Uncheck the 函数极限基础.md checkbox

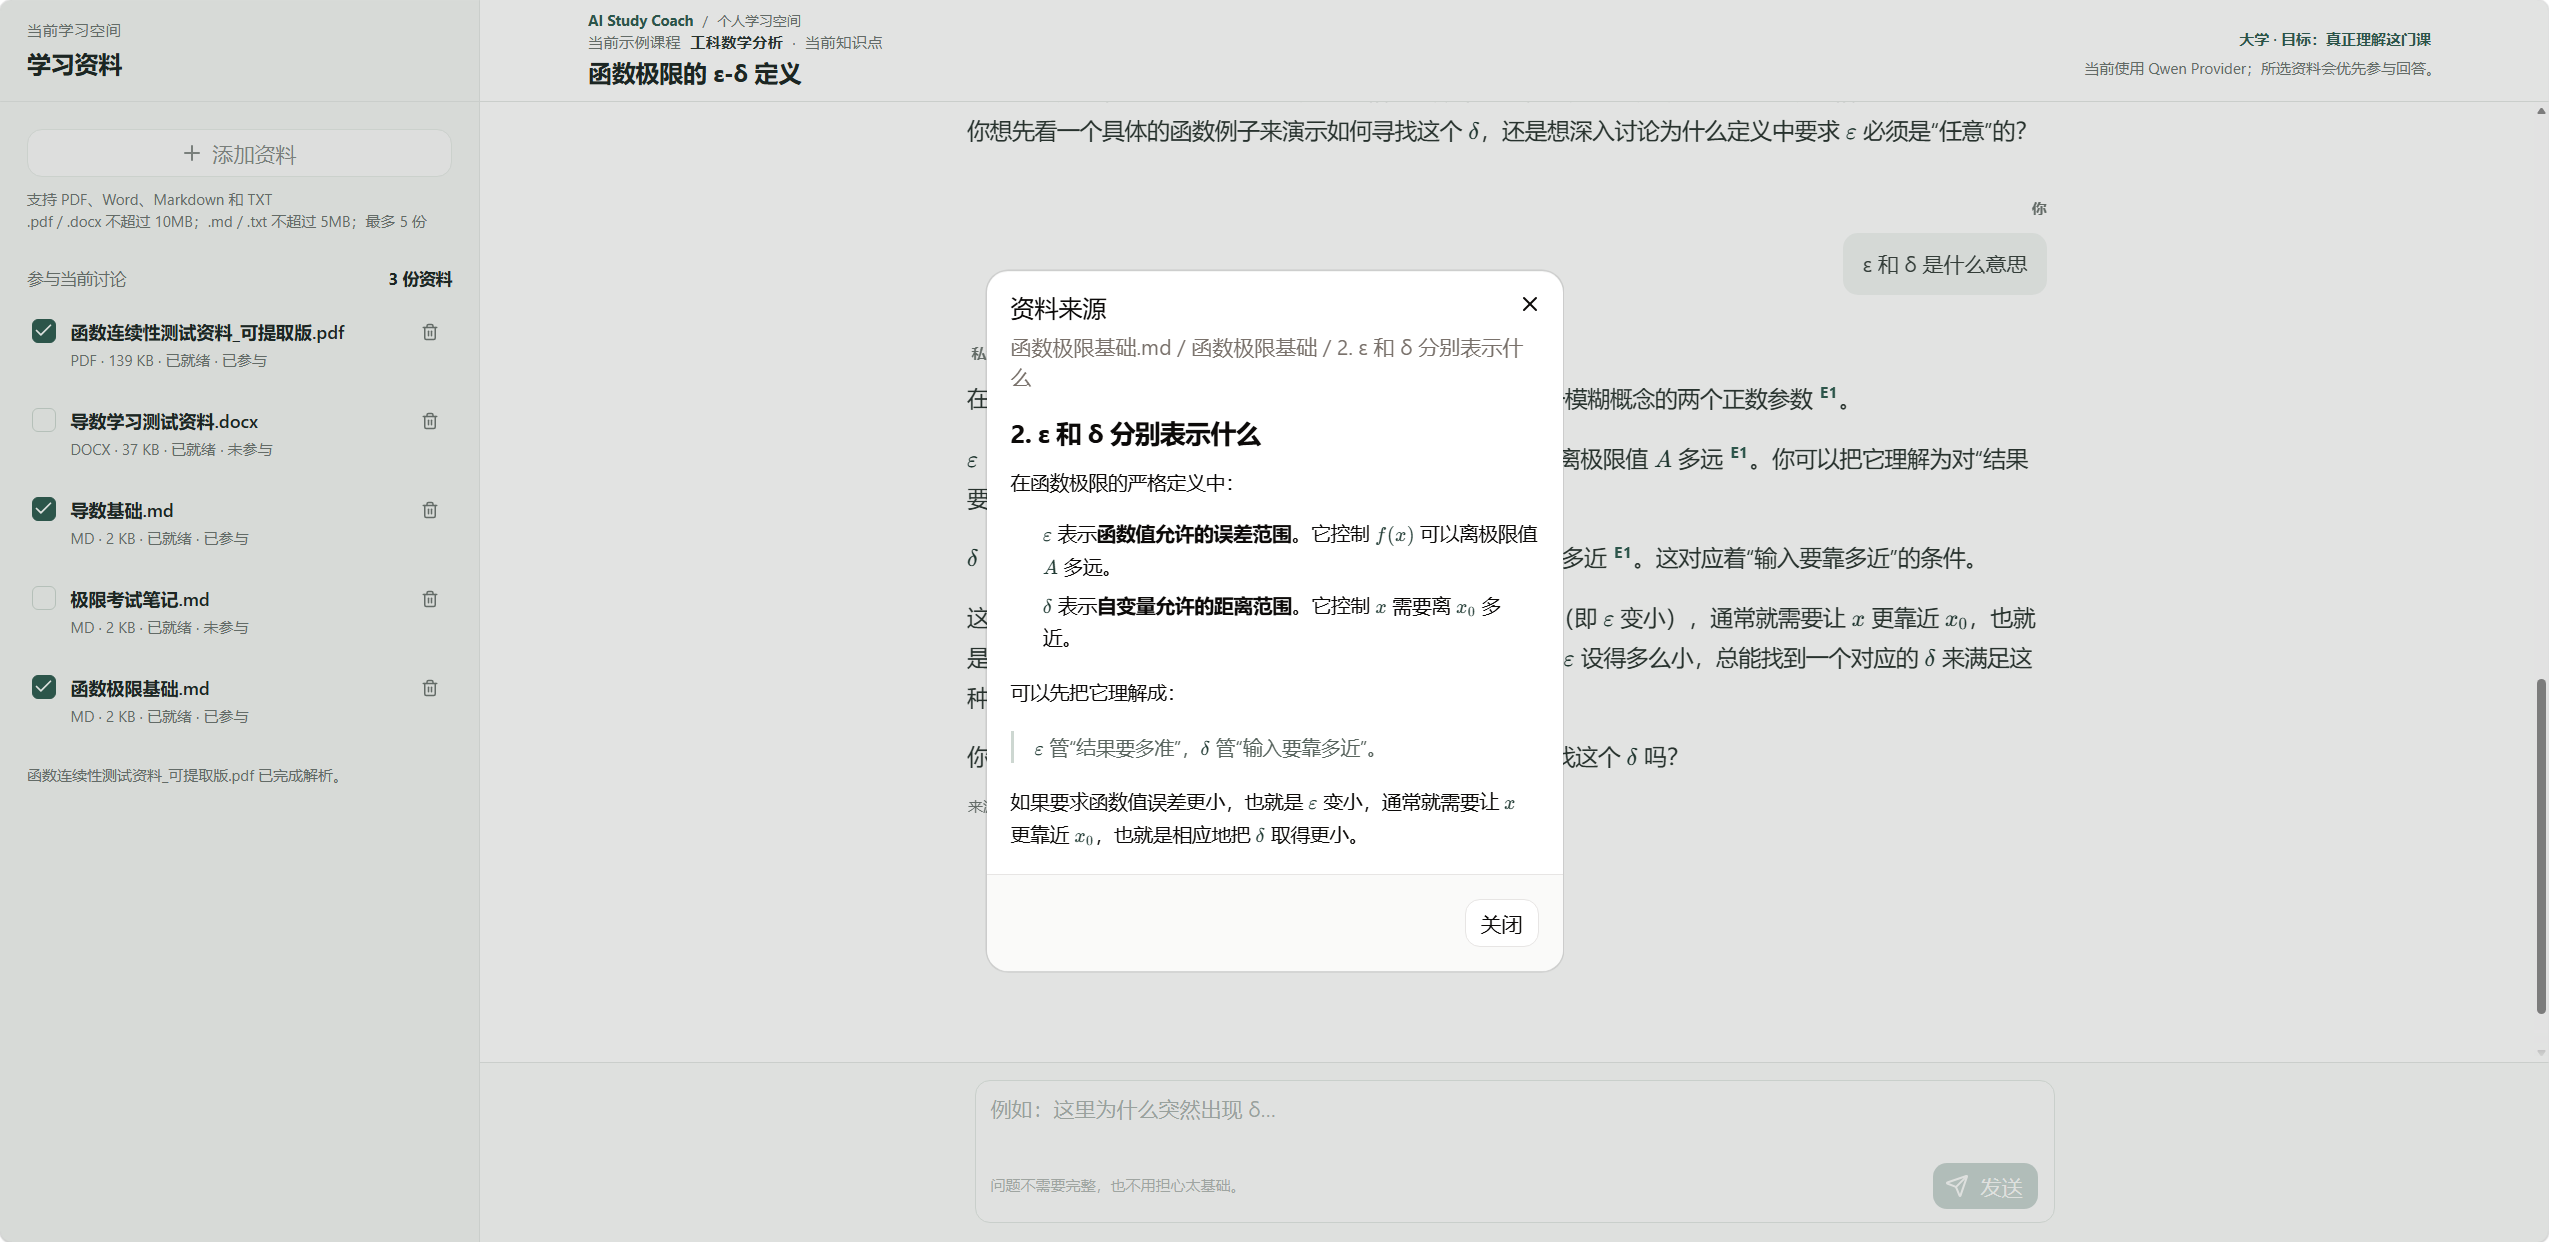click(44, 687)
